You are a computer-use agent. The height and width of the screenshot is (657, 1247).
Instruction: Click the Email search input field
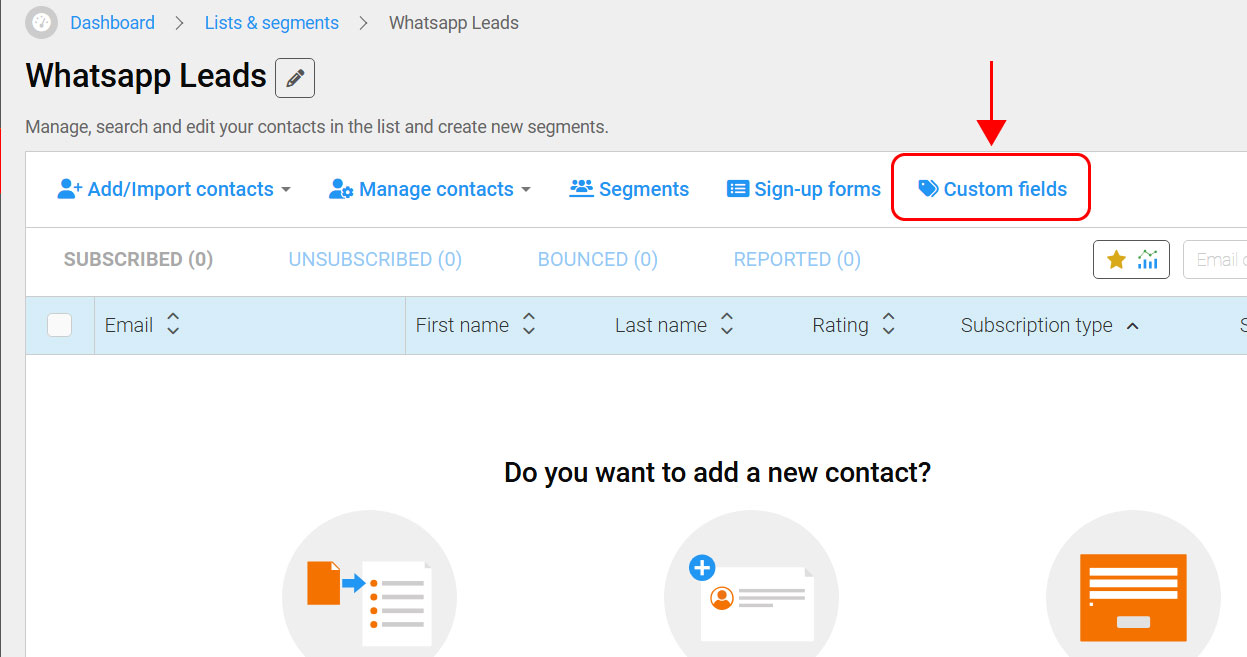1215,260
